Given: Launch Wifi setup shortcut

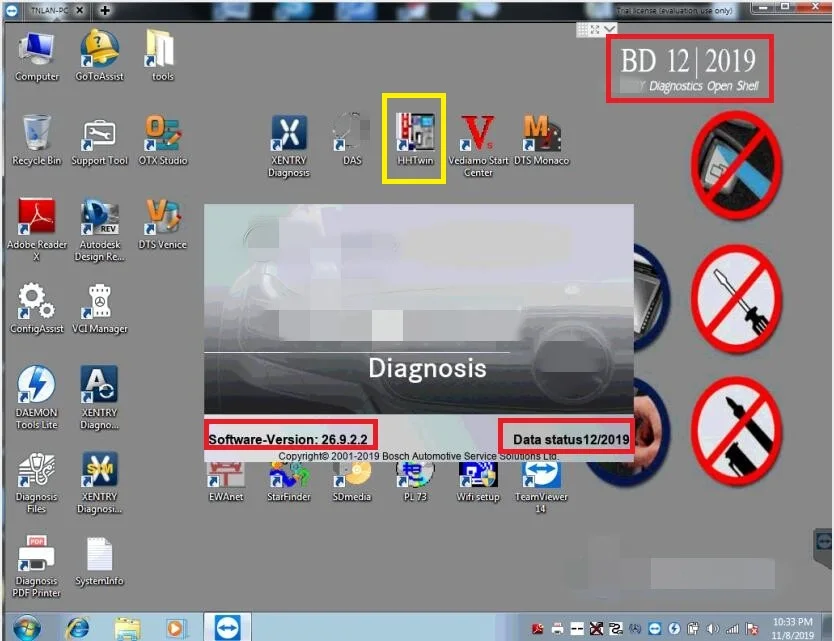Looking at the screenshot, I should 478,482.
